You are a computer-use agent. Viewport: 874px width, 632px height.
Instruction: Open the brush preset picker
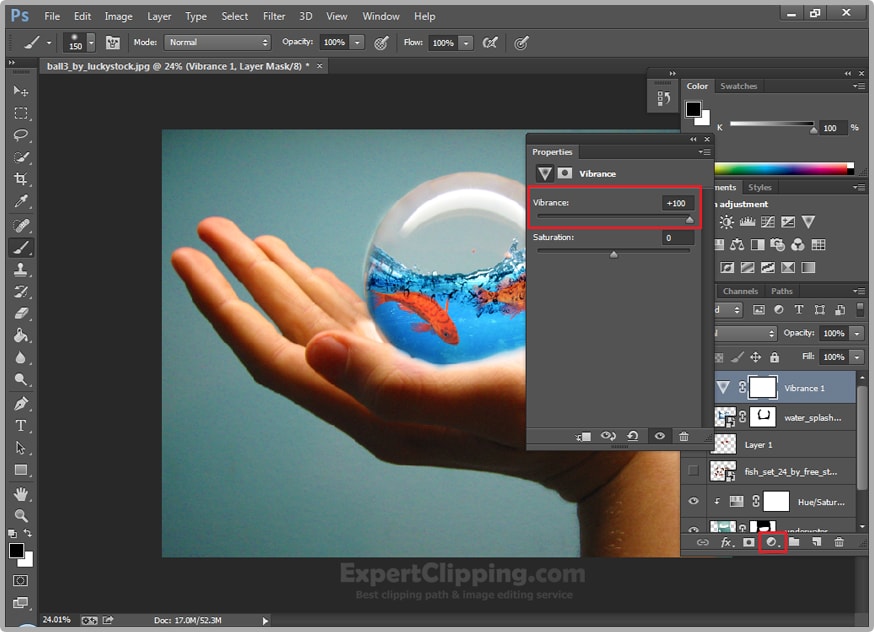click(x=80, y=42)
